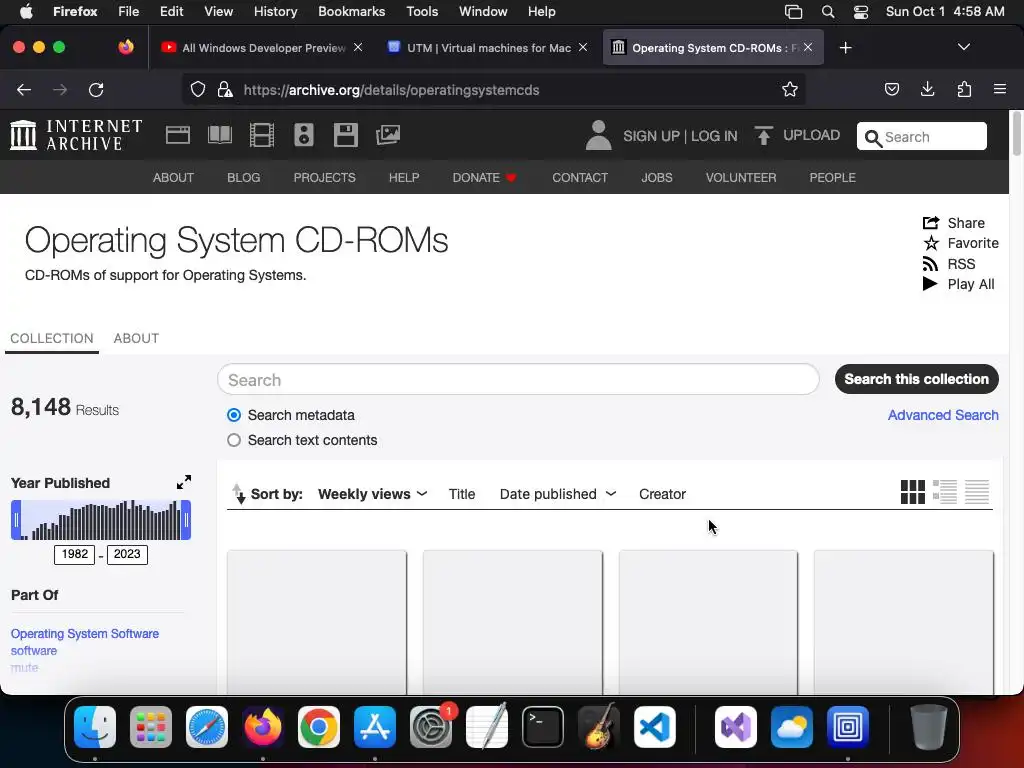Open the RSS feed link
The image size is (1024, 768).
[x=948, y=264]
